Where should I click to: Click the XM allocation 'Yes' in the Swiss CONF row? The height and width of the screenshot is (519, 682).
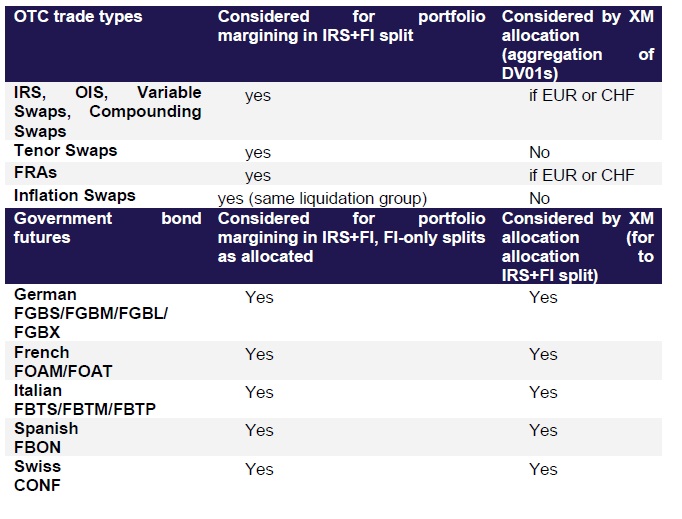point(544,468)
